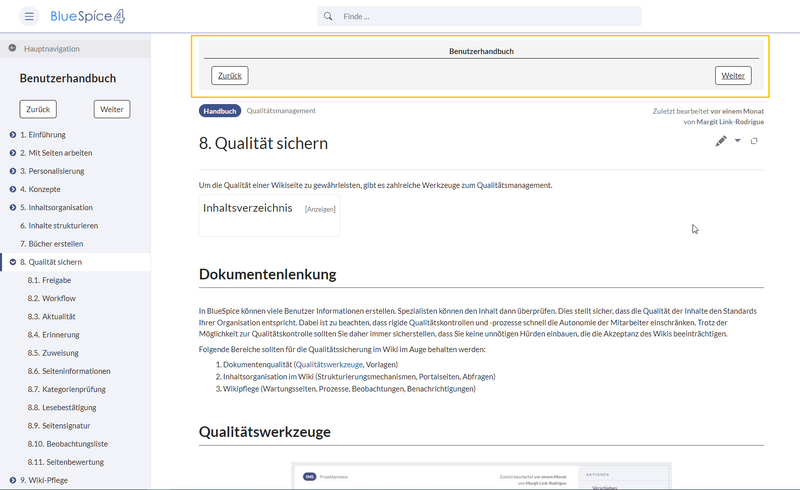Open 3. Personalisierung page
This screenshot has height=490, width=800.
pos(52,171)
